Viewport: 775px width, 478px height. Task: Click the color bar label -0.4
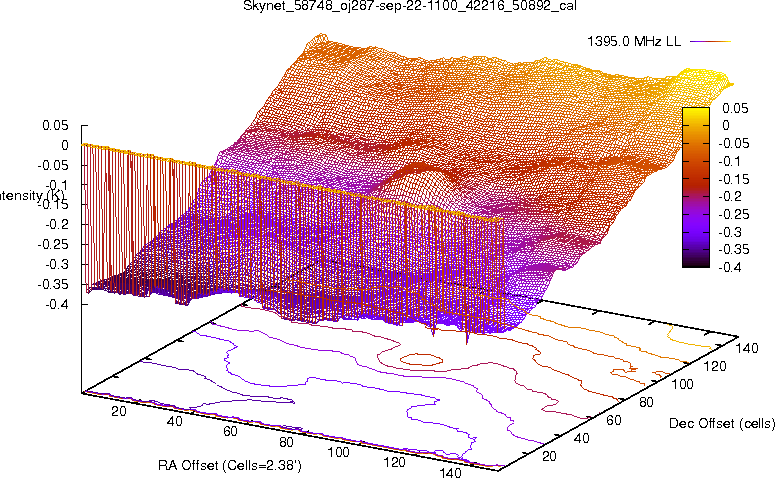(x=730, y=267)
